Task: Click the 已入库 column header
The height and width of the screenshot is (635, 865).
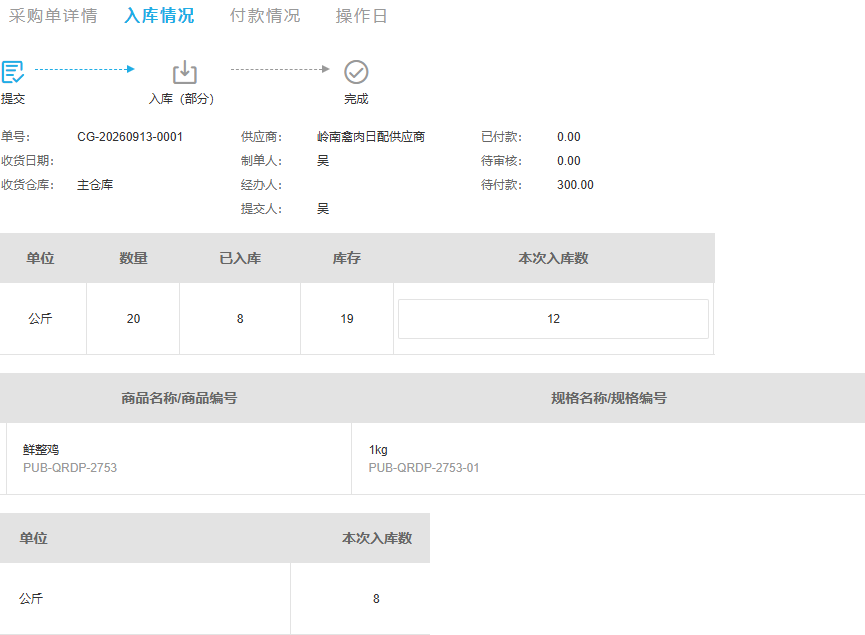Action: (240, 258)
